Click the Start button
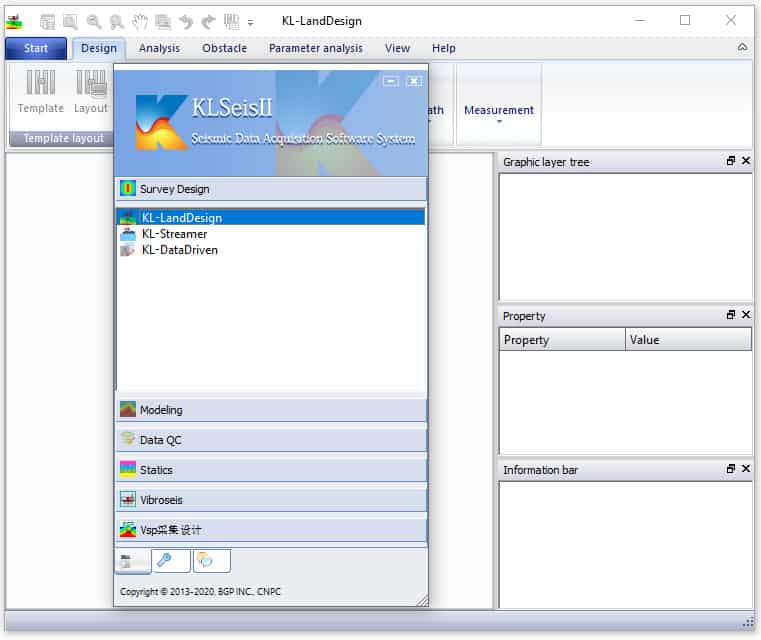 click(x=36, y=48)
